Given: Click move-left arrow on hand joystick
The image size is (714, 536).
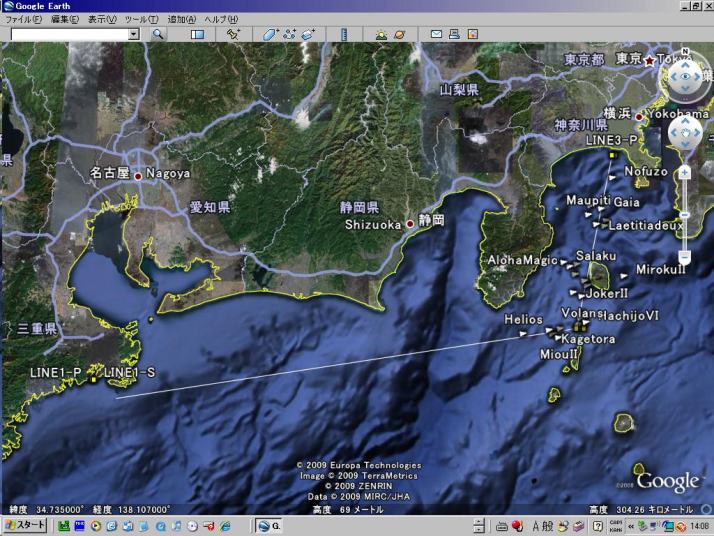Looking at the screenshot, I should [x=673, y=133].
